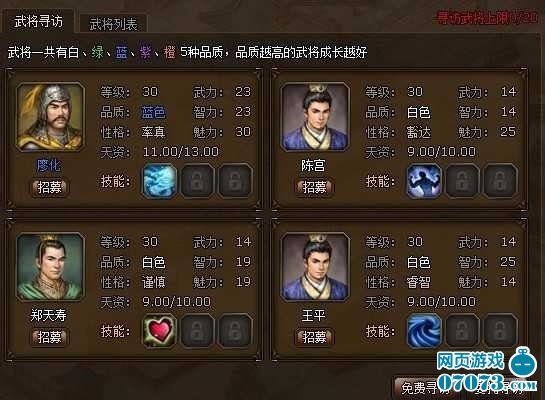
Task: Click the blue 廖化 name label
Action: (x=49, y=165)
